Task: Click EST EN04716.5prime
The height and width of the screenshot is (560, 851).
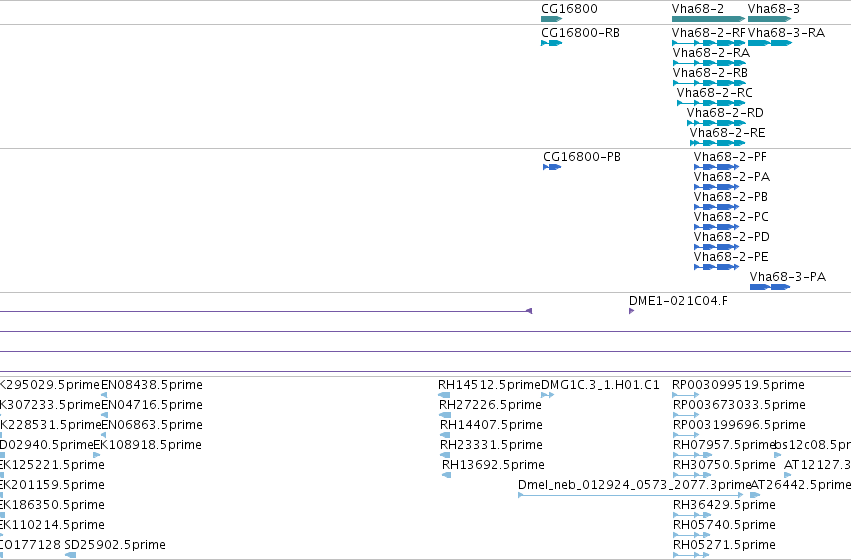Action: (152, 405)
